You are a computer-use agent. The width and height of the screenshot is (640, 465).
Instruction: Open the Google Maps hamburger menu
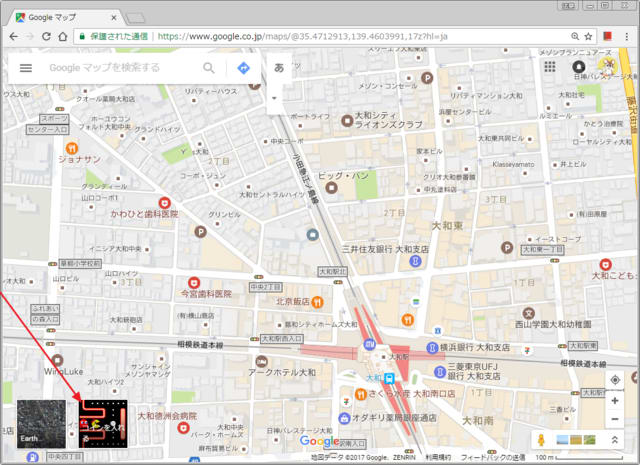(26, 68)
